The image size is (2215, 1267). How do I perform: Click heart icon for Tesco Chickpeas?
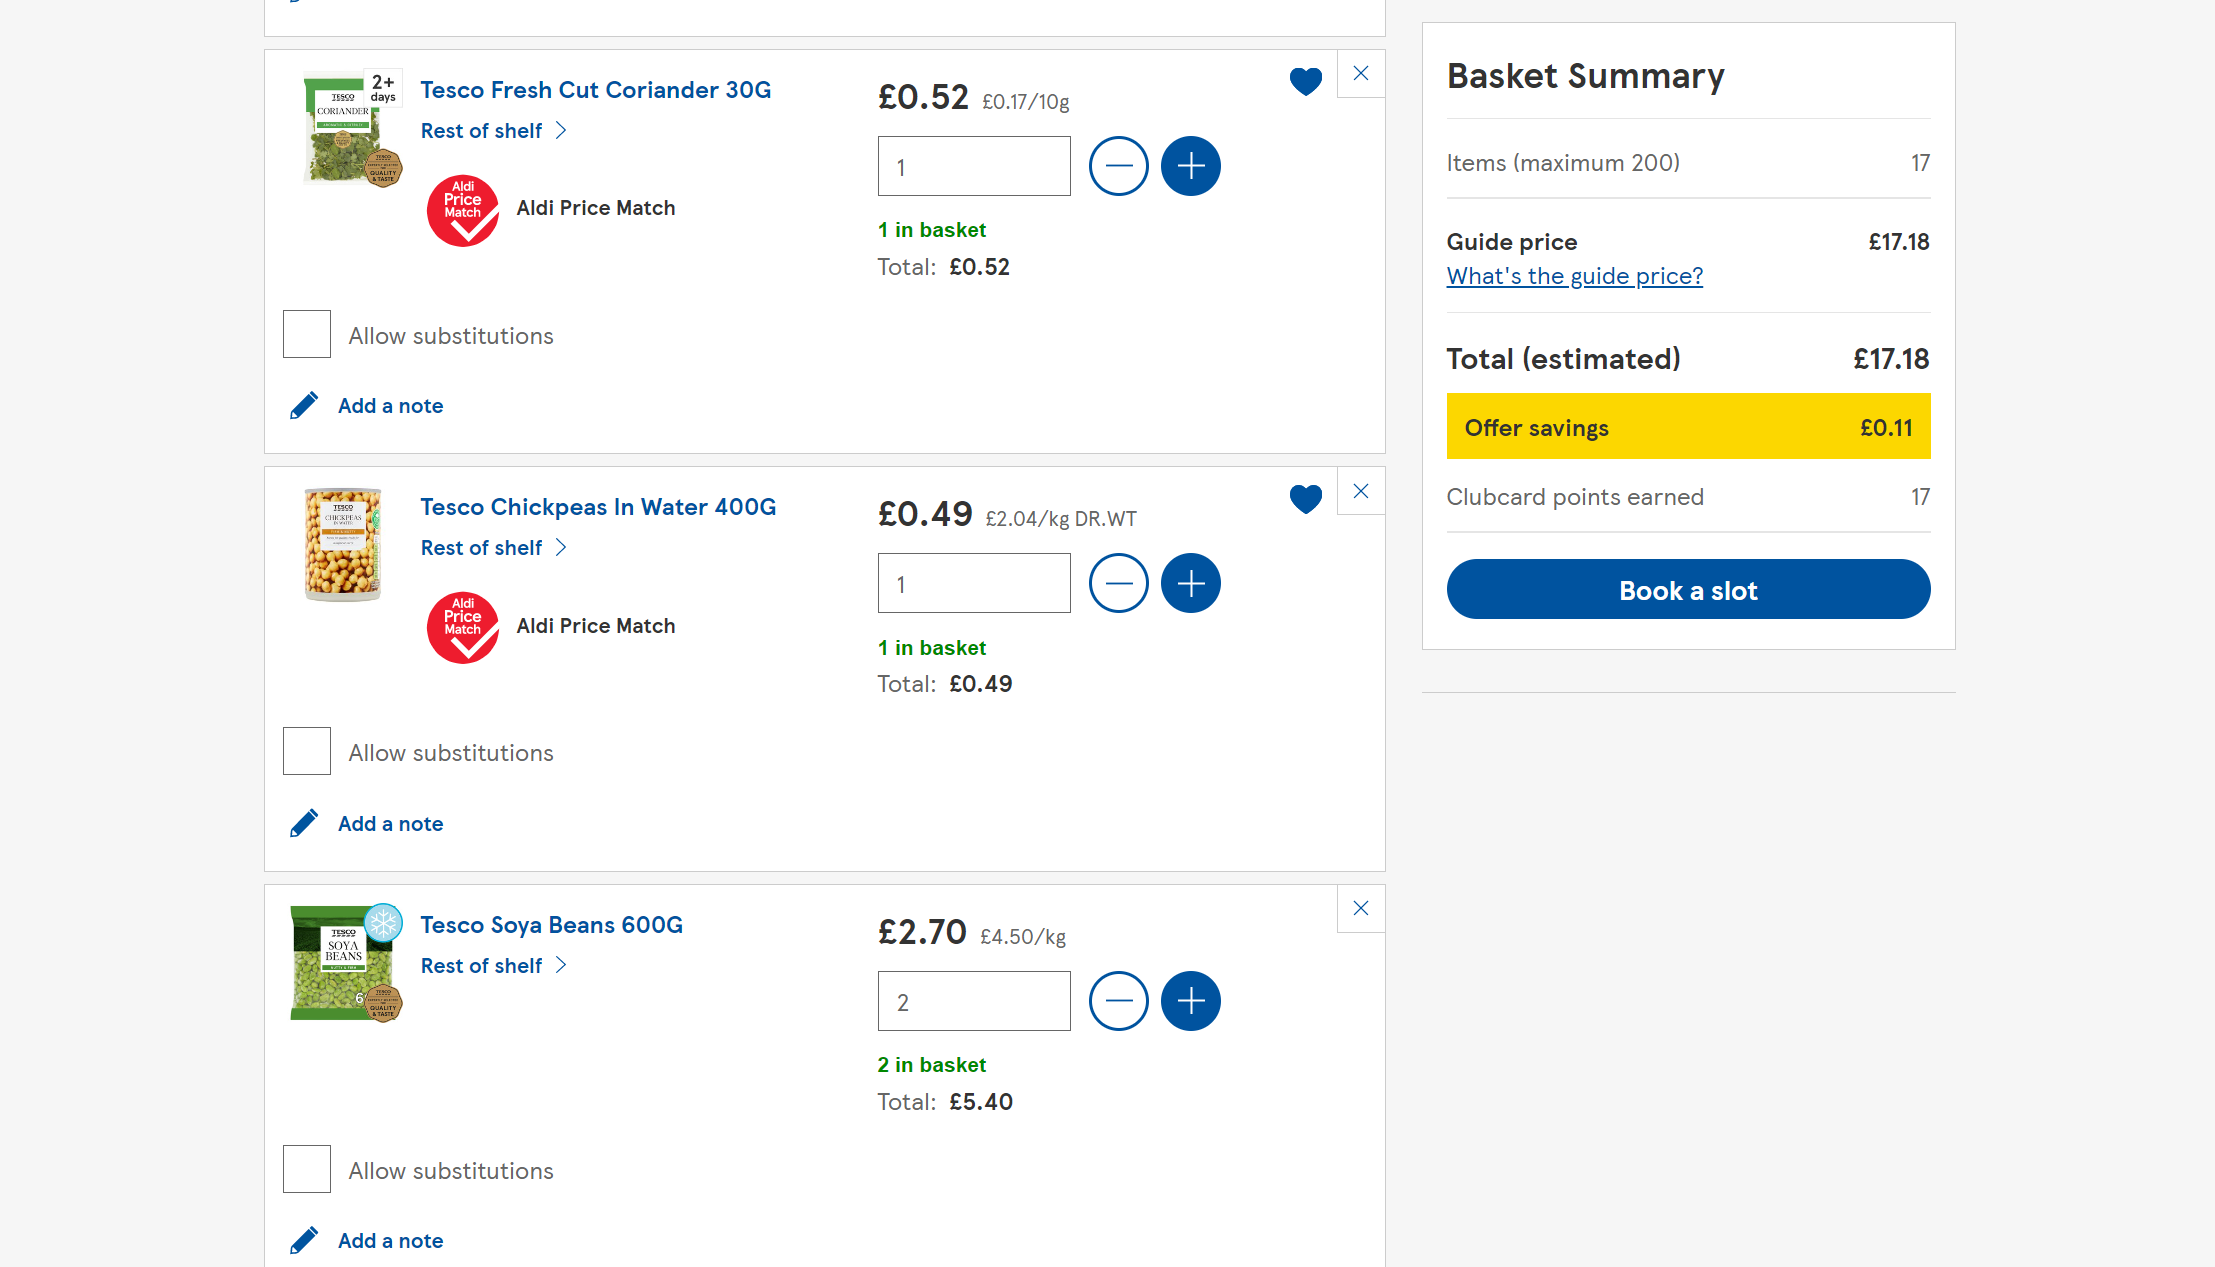pyautogui.click(x=1305, y=498)
